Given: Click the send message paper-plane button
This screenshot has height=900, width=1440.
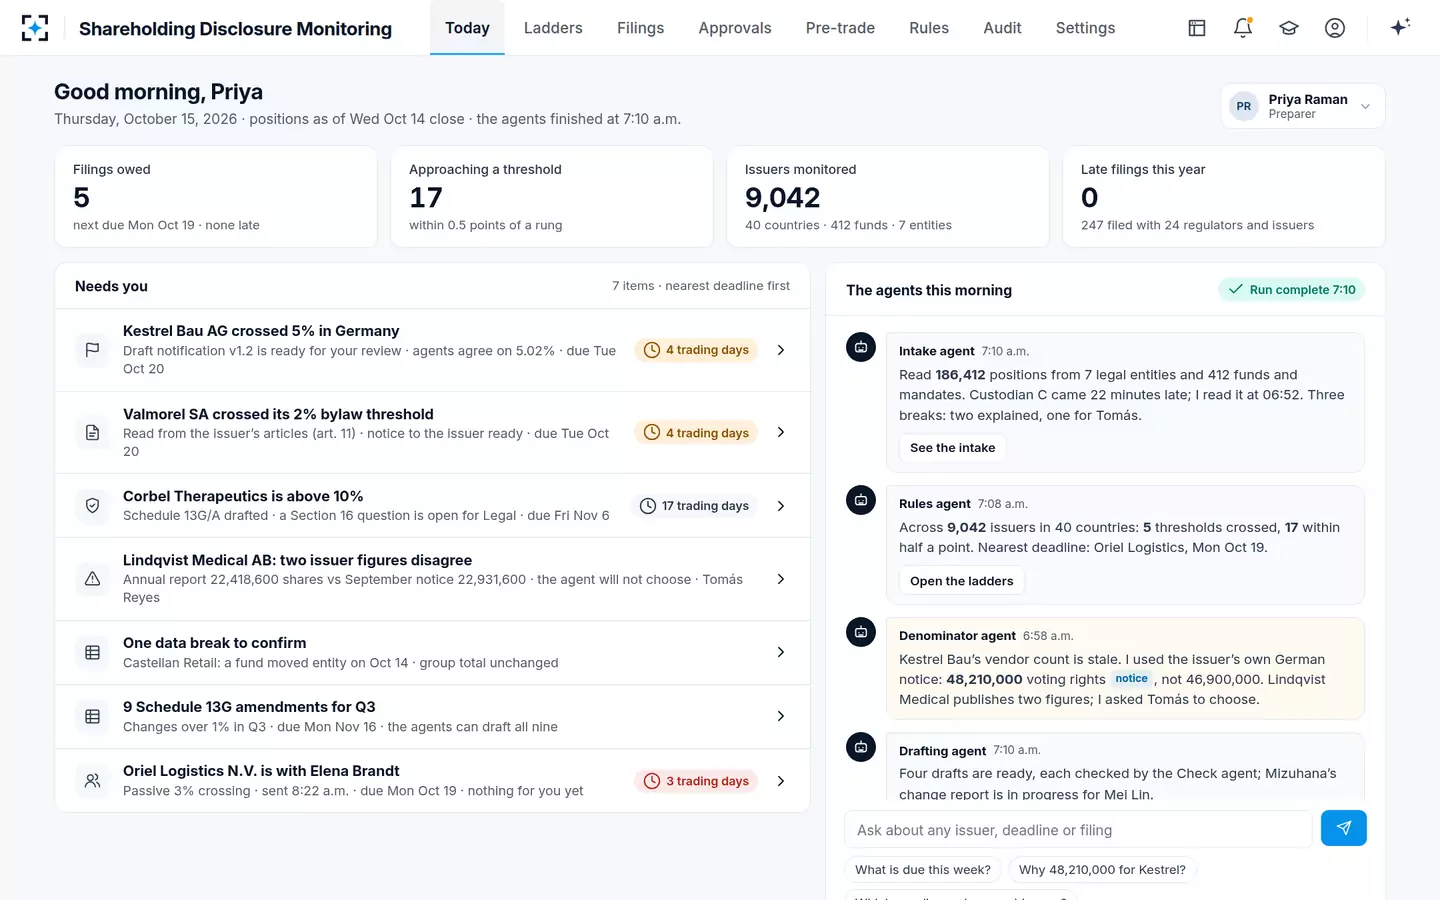Looking at the screenshot, I should point(1343,828).
